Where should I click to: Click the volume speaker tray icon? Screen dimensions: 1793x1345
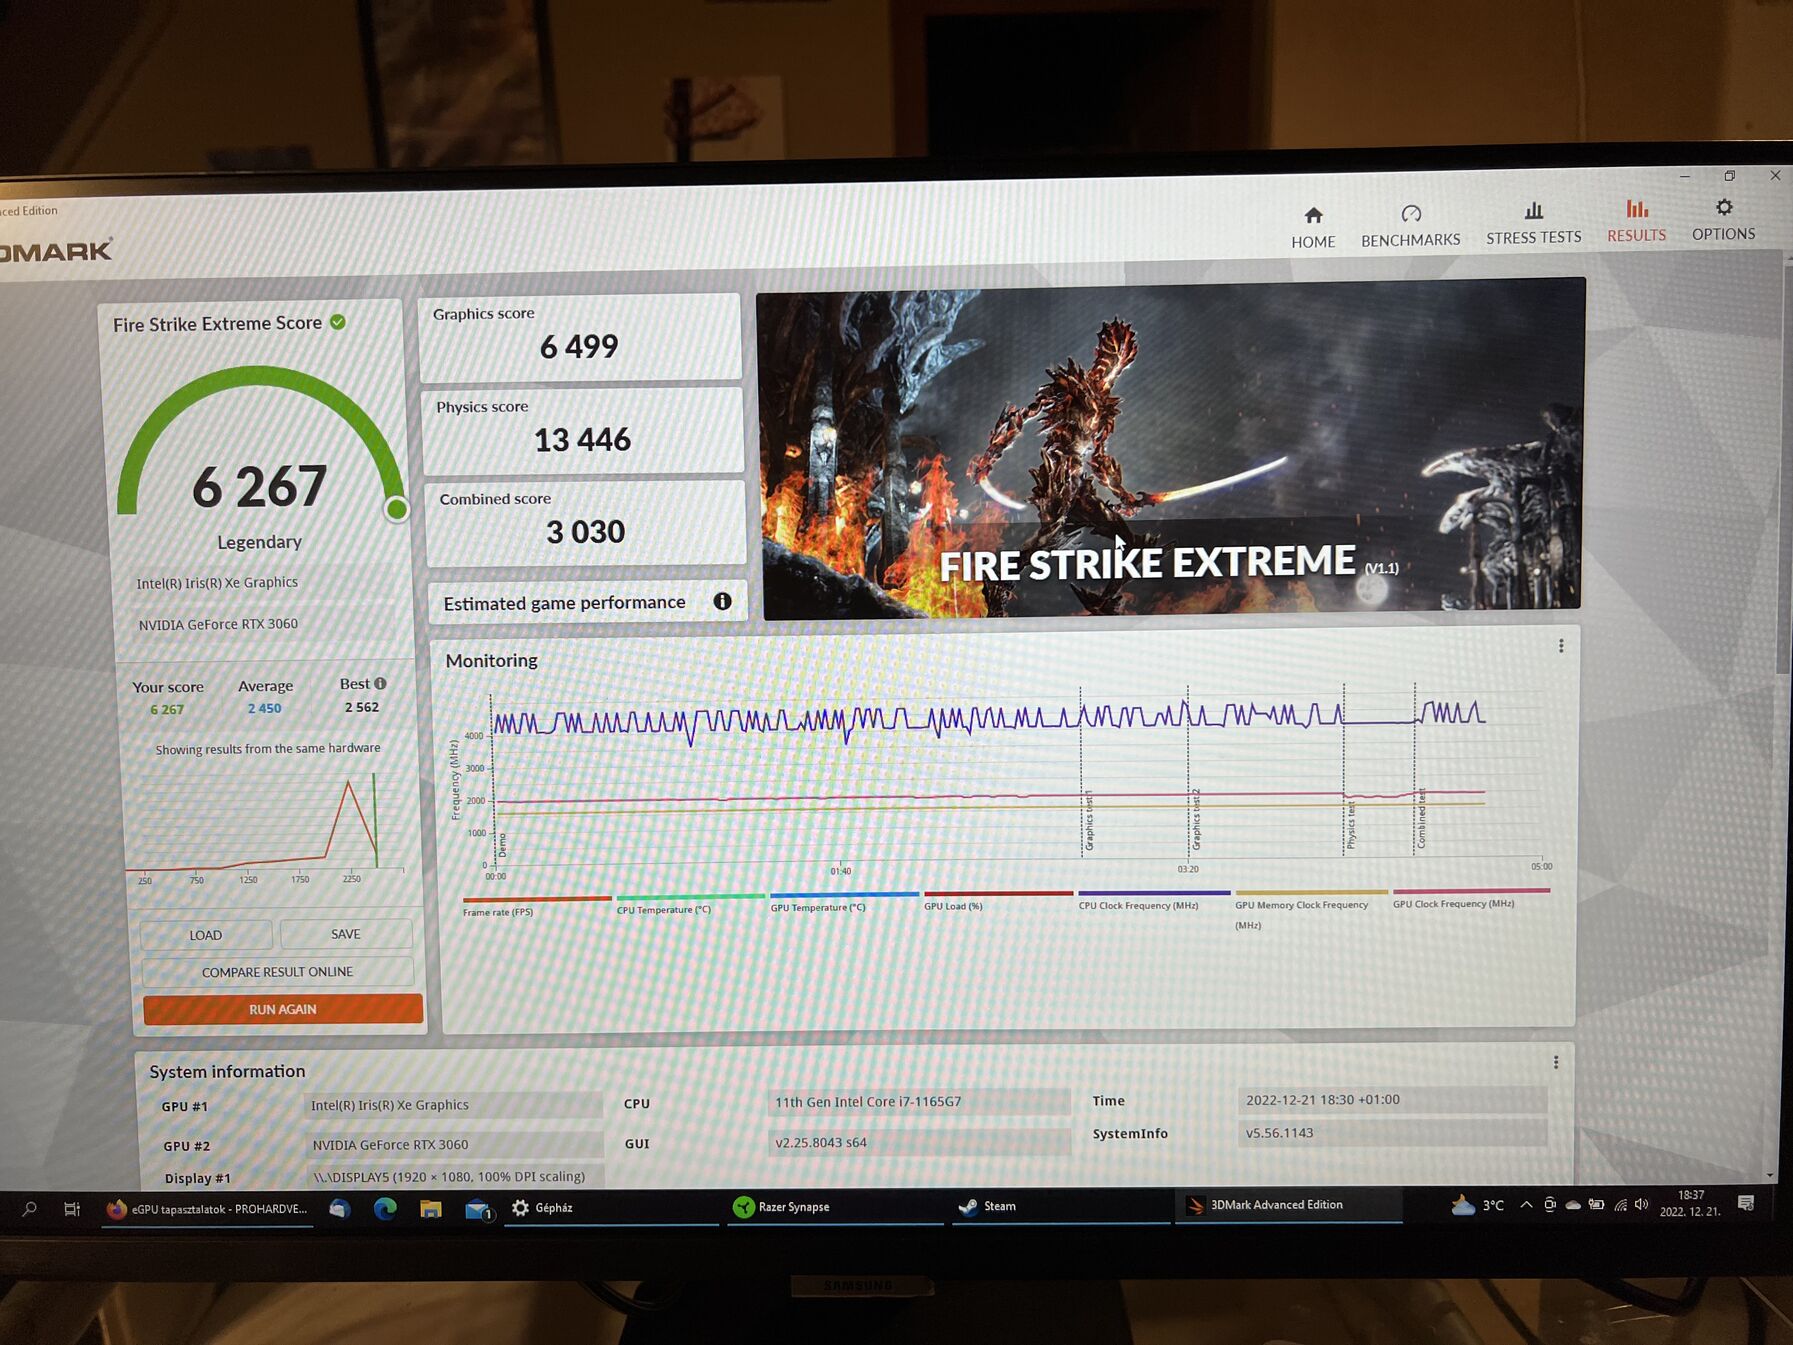(x=1641, y=1204)
